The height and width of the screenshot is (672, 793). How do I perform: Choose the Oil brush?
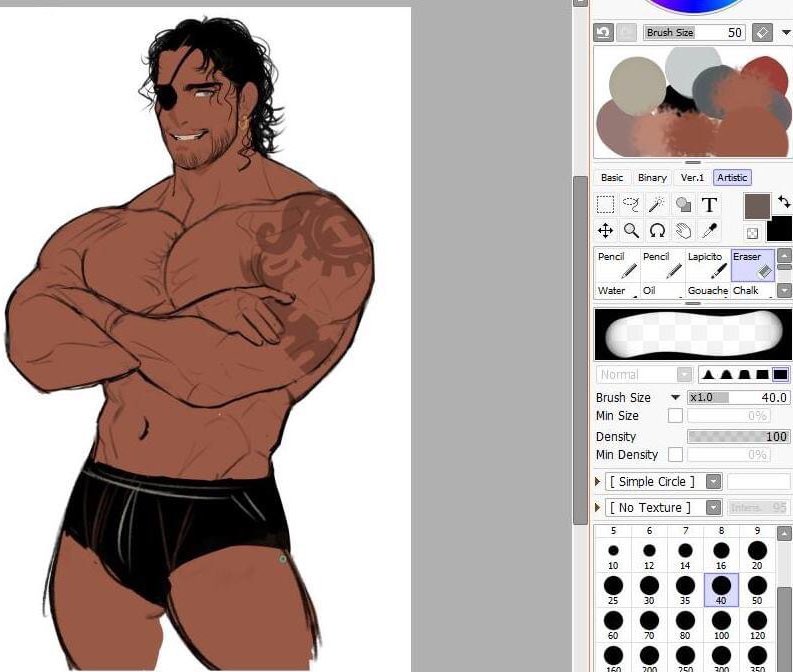tap(663, 290)
